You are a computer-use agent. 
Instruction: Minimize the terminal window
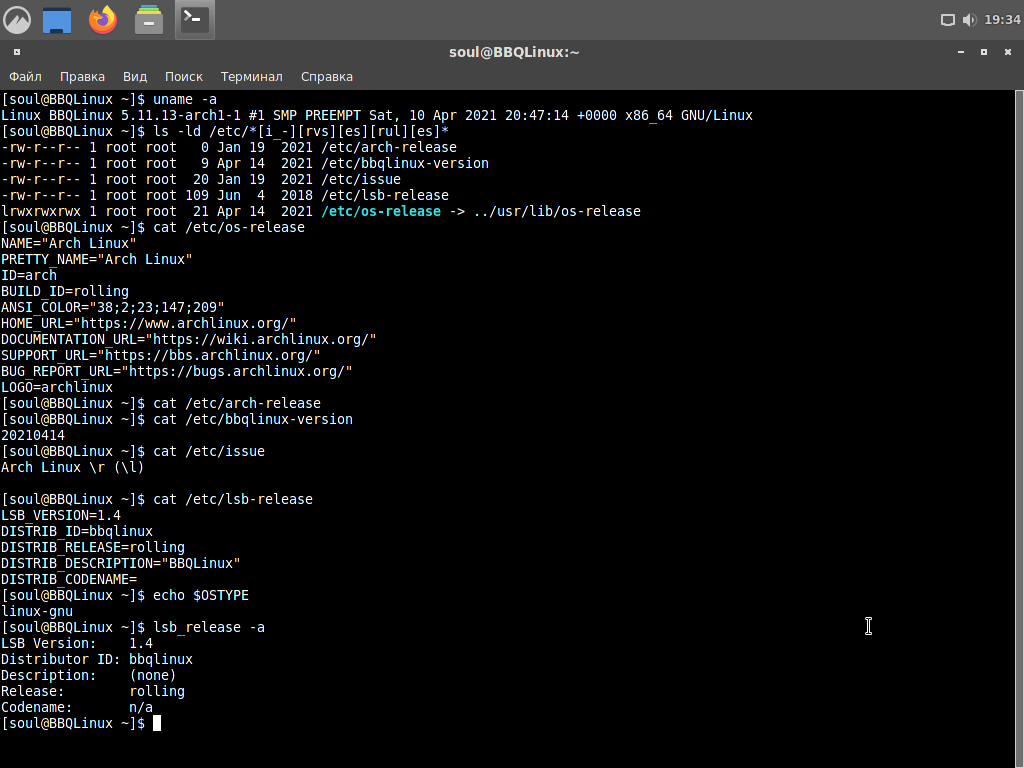pos(961,52)
